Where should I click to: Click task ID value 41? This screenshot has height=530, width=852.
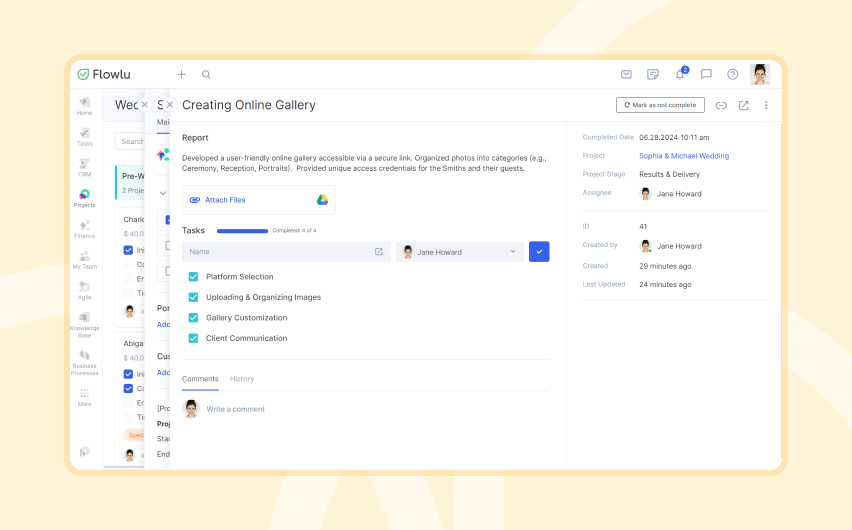click(643, 227)
